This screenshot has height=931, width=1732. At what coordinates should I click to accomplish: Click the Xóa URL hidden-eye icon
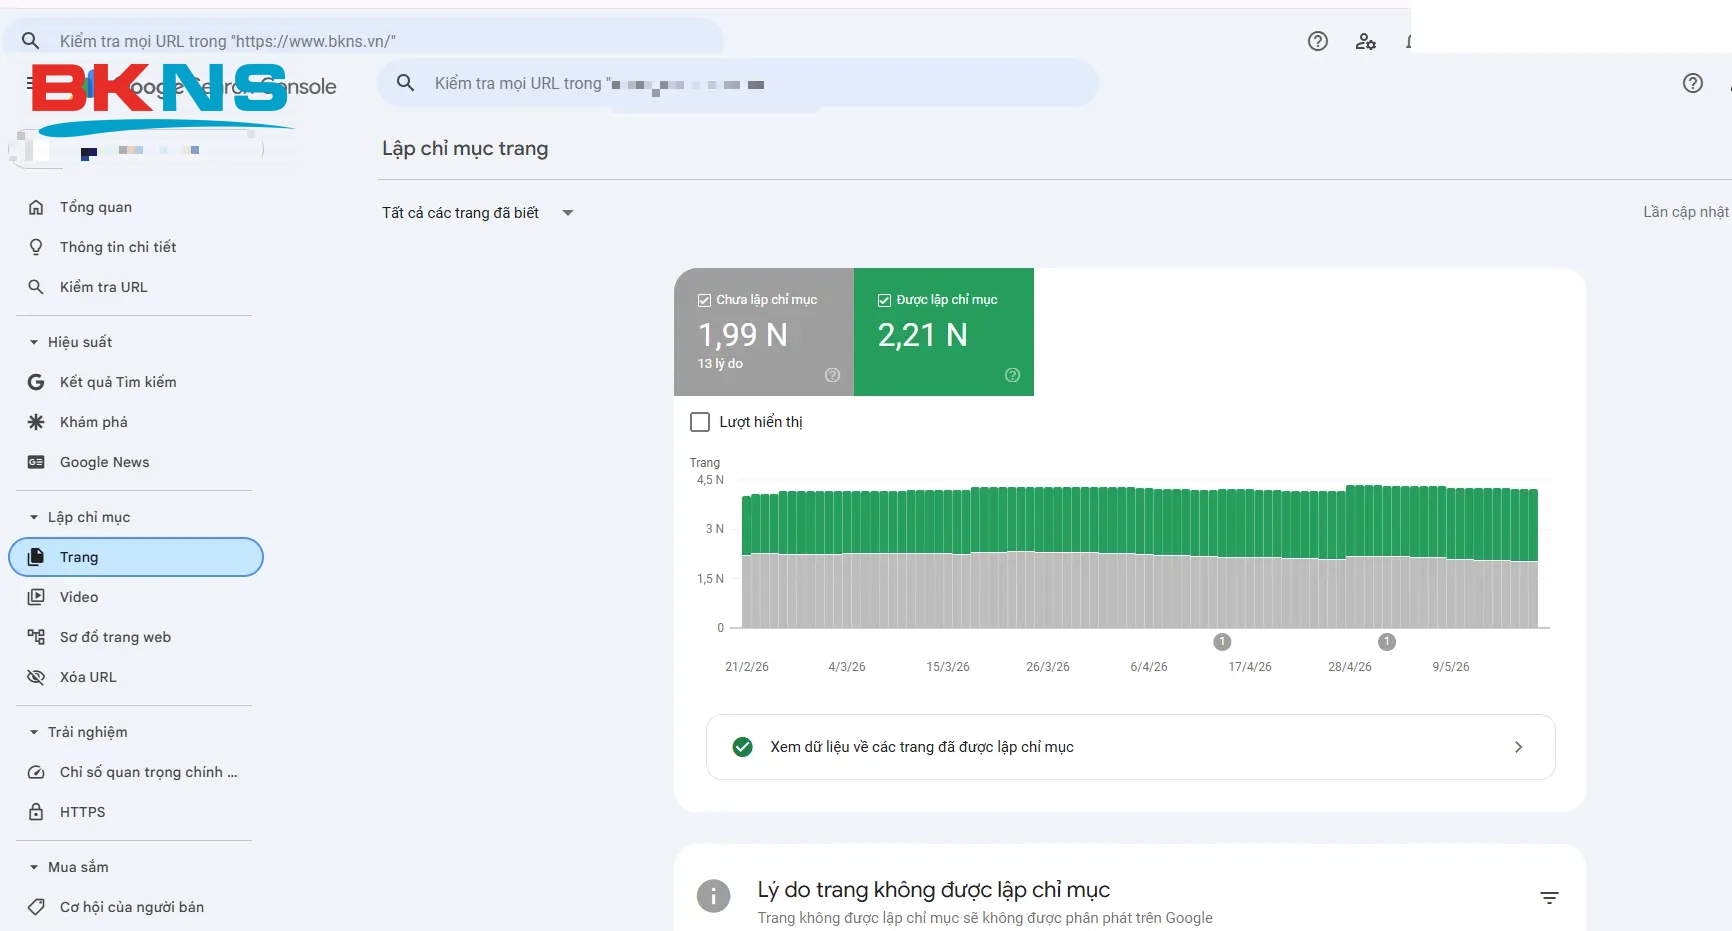click(36, 677)
